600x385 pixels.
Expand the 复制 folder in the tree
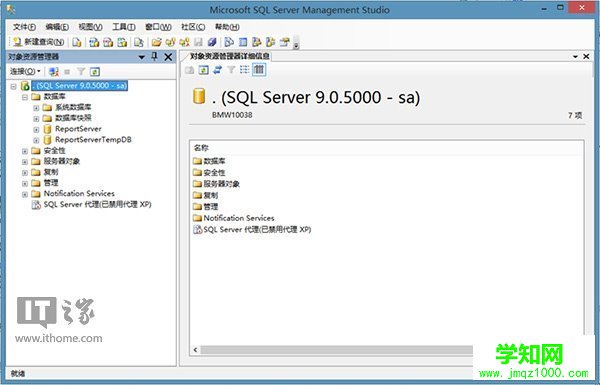(25, 172)
